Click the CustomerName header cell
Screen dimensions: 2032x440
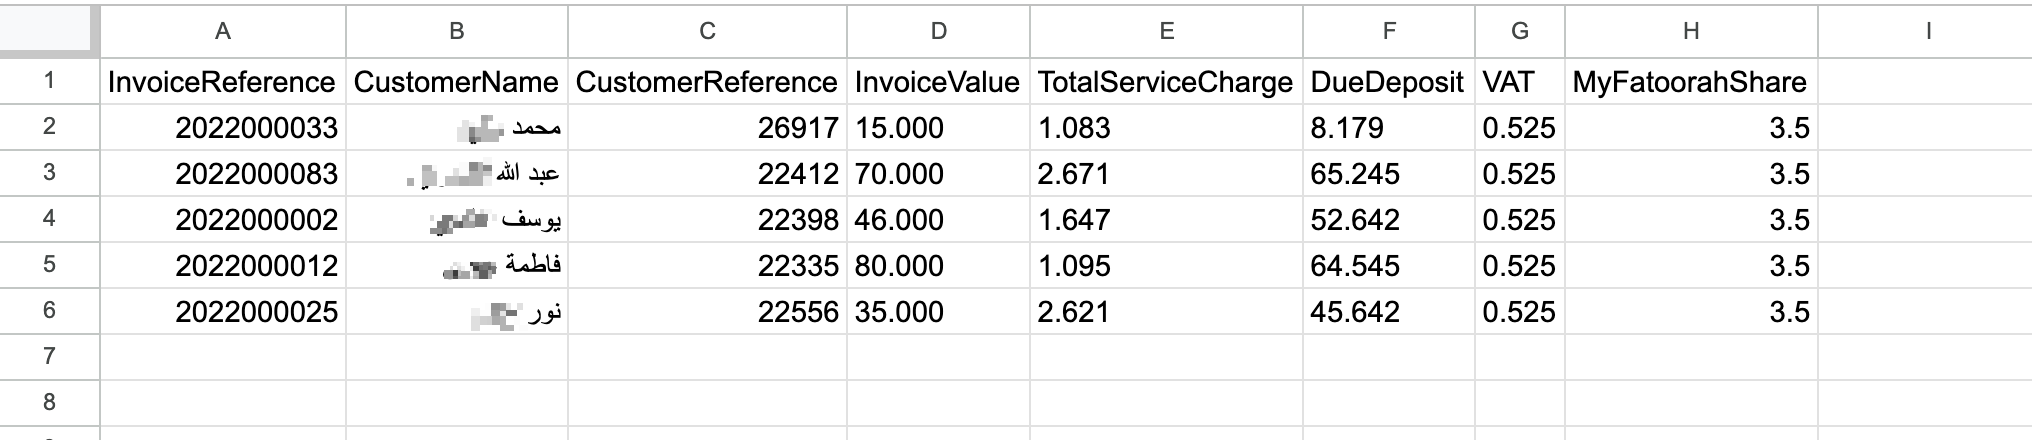click(457, 81)
